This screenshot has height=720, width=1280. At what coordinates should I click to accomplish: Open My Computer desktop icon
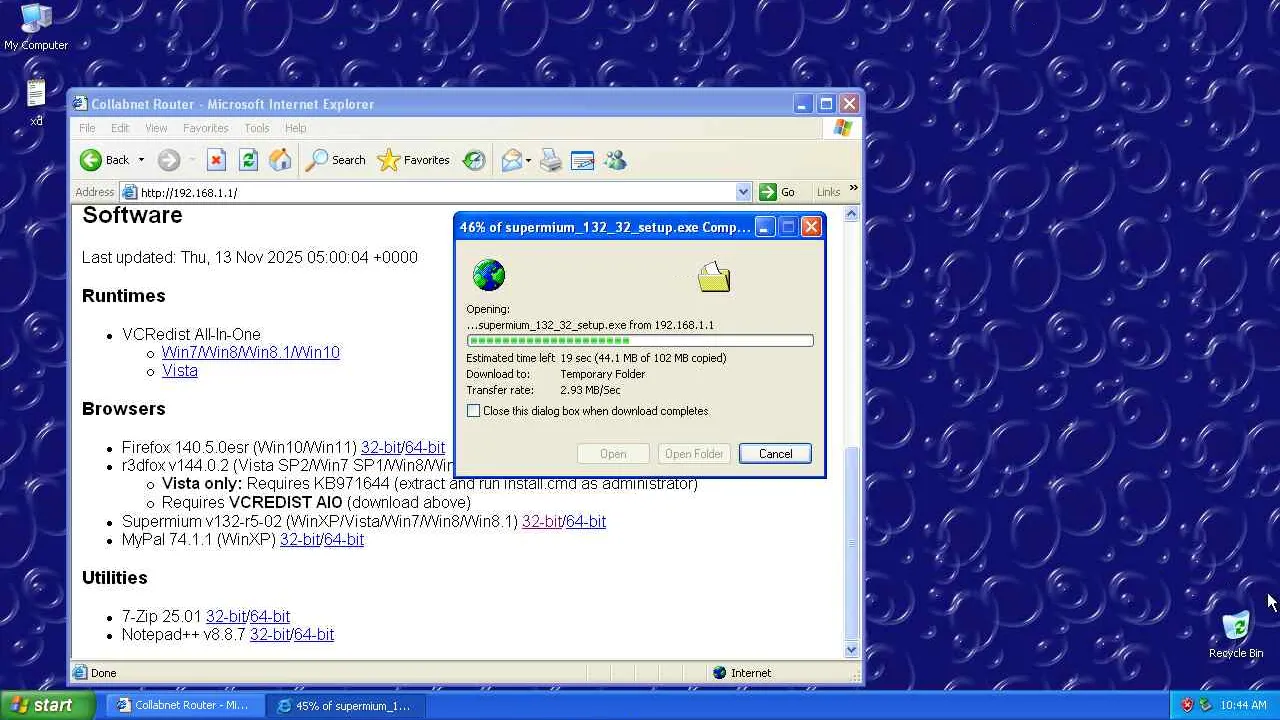[x=36, y=27]
